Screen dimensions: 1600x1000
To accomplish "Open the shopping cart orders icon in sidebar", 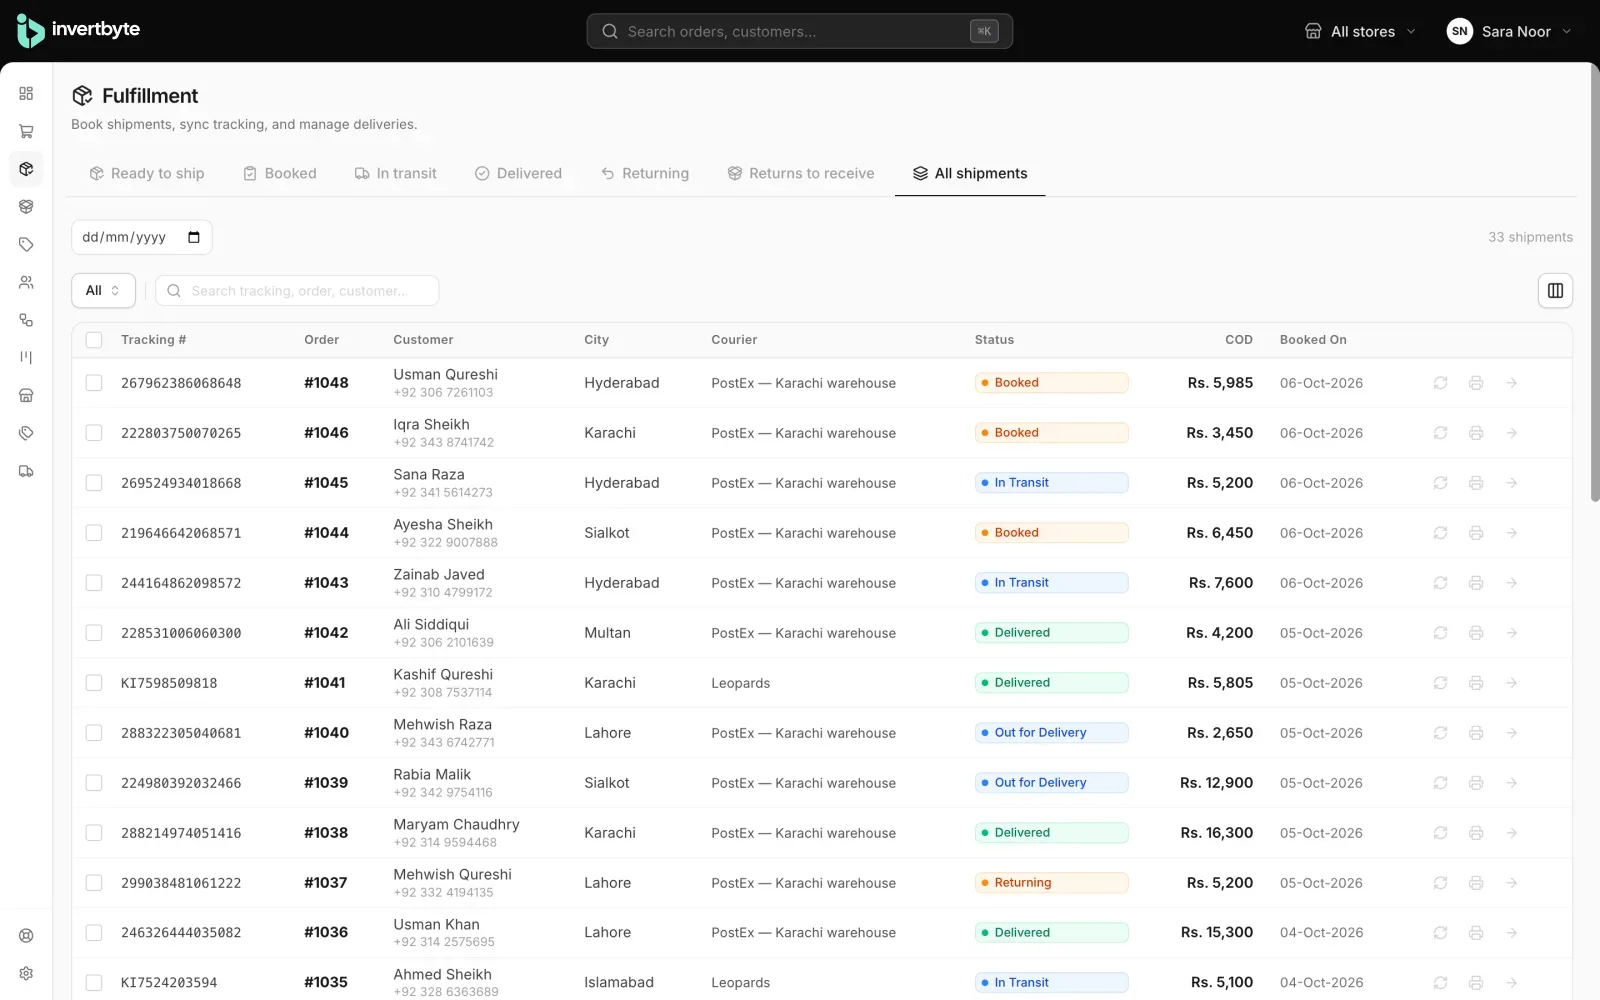I will click(x=26, y=131).
